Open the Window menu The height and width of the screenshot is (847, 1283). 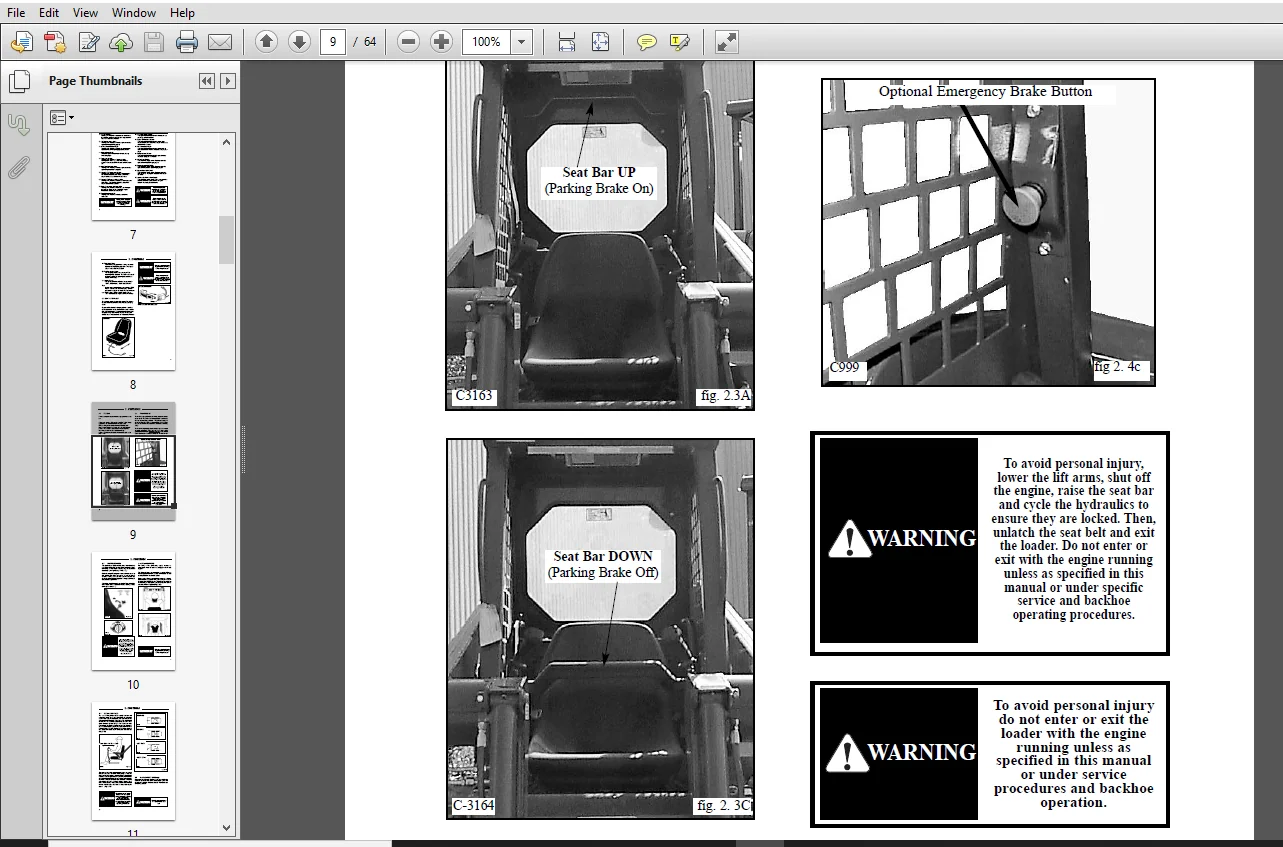134,13
